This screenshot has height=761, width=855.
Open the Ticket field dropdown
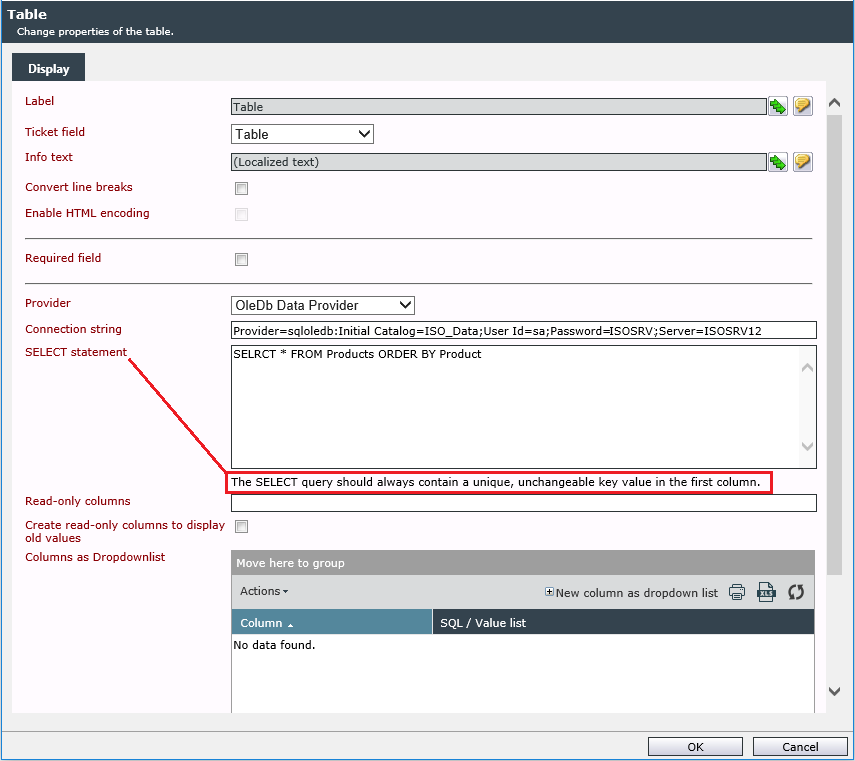coord(302,134)
